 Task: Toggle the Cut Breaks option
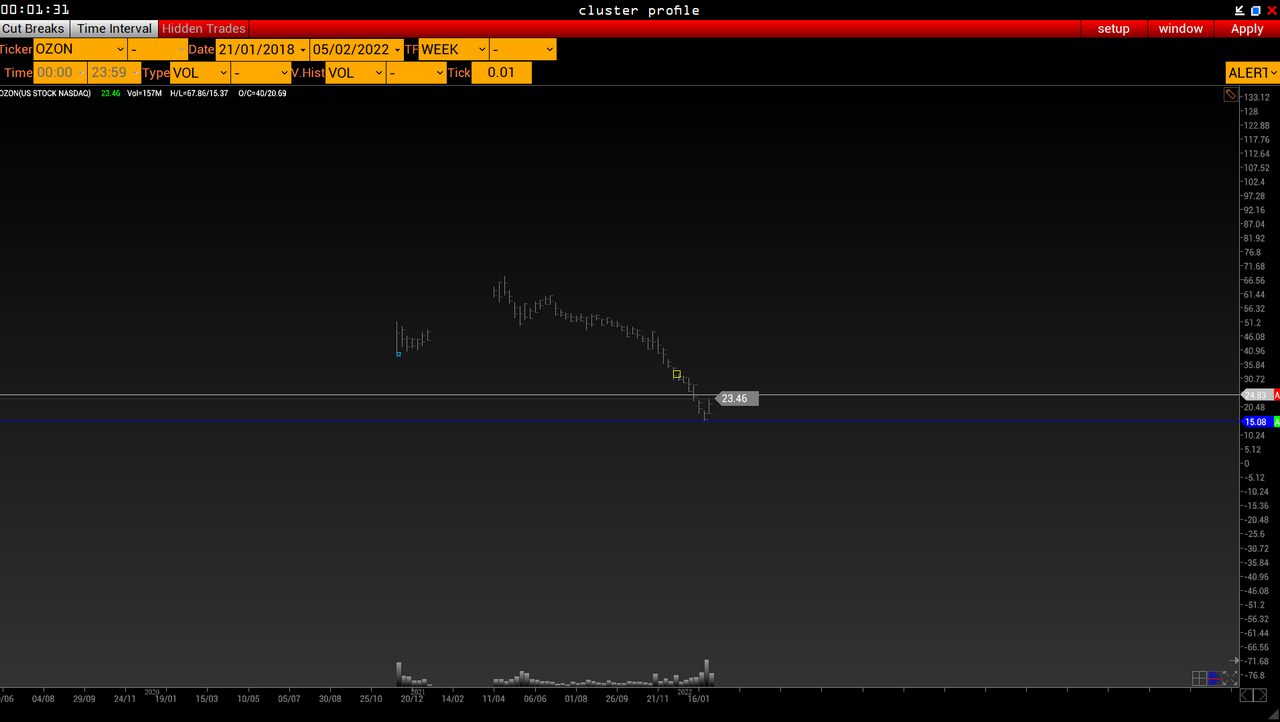point(34,29)
